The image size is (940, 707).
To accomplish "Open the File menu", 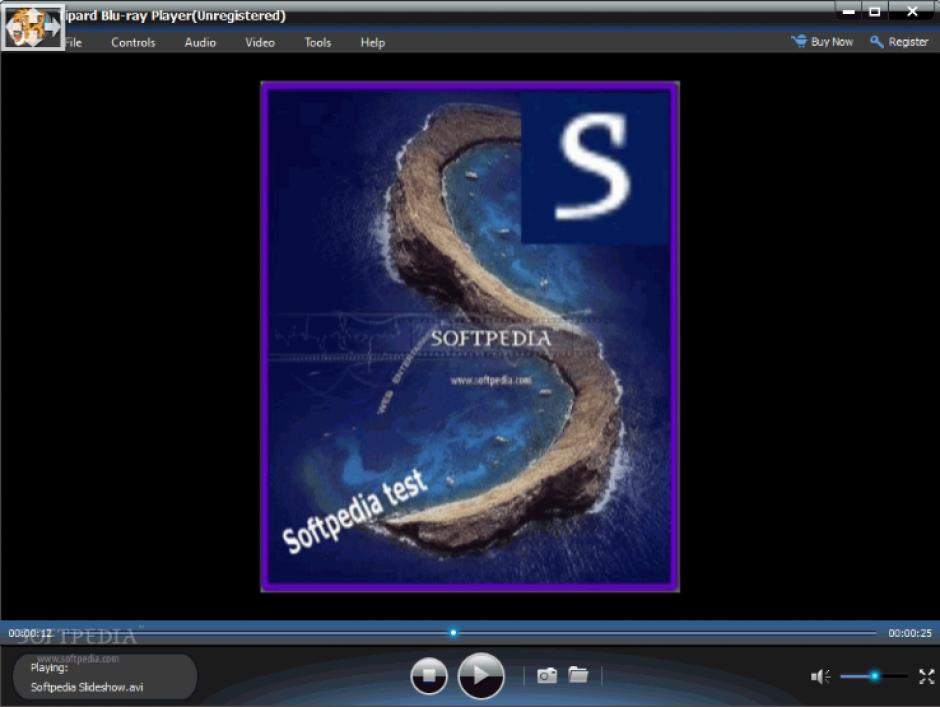I will coord(73,43).
